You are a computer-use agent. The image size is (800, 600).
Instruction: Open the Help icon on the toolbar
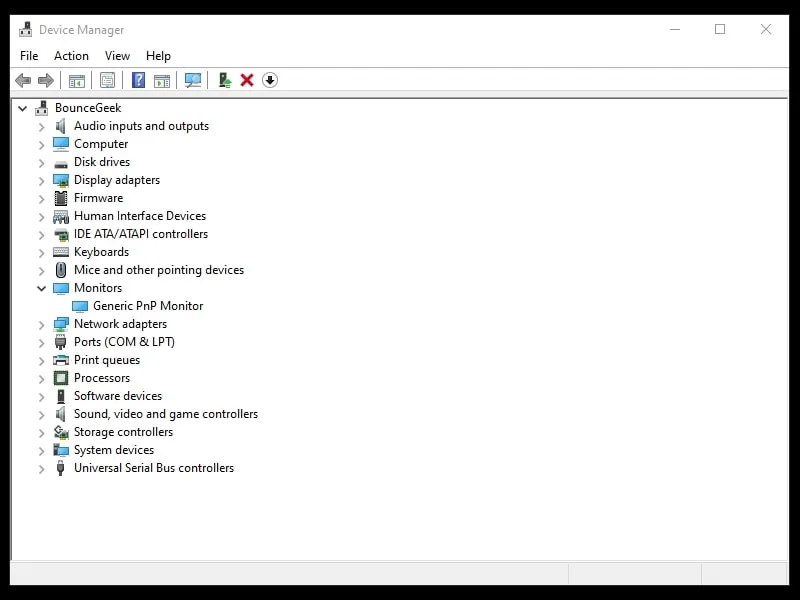tap(138, 80)
